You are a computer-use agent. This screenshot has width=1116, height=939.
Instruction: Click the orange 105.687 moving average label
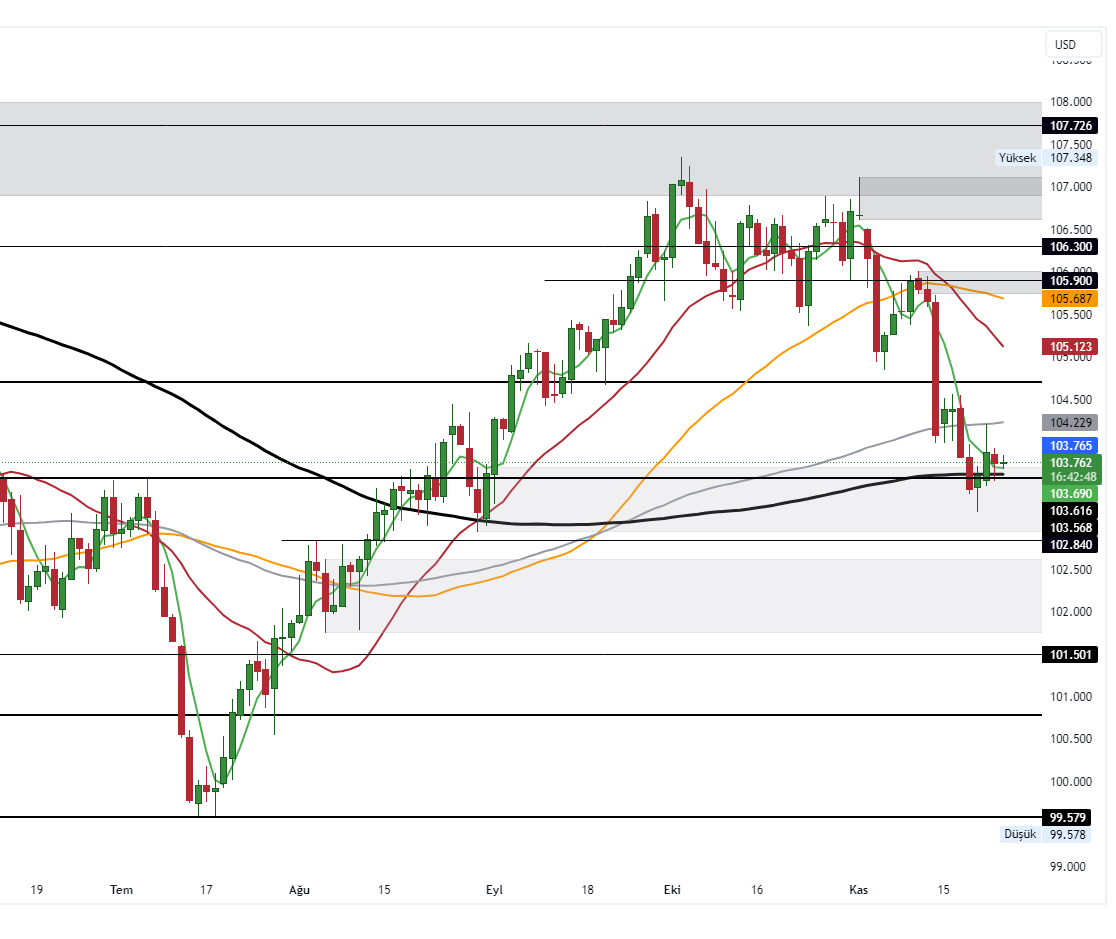click(x=1069, y=299)
